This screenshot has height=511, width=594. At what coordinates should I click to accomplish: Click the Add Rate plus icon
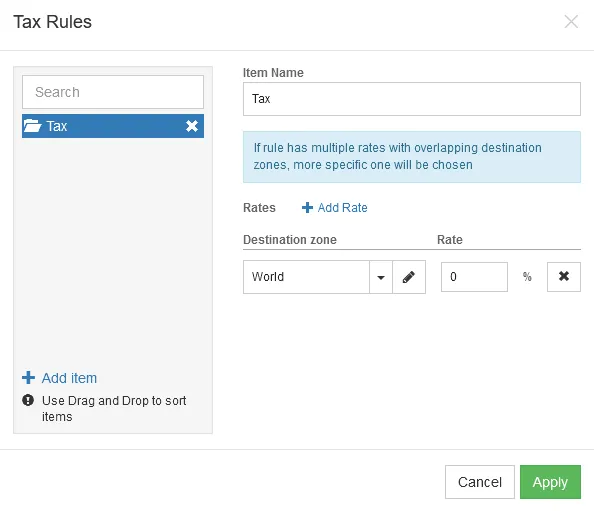pos(307,208)
